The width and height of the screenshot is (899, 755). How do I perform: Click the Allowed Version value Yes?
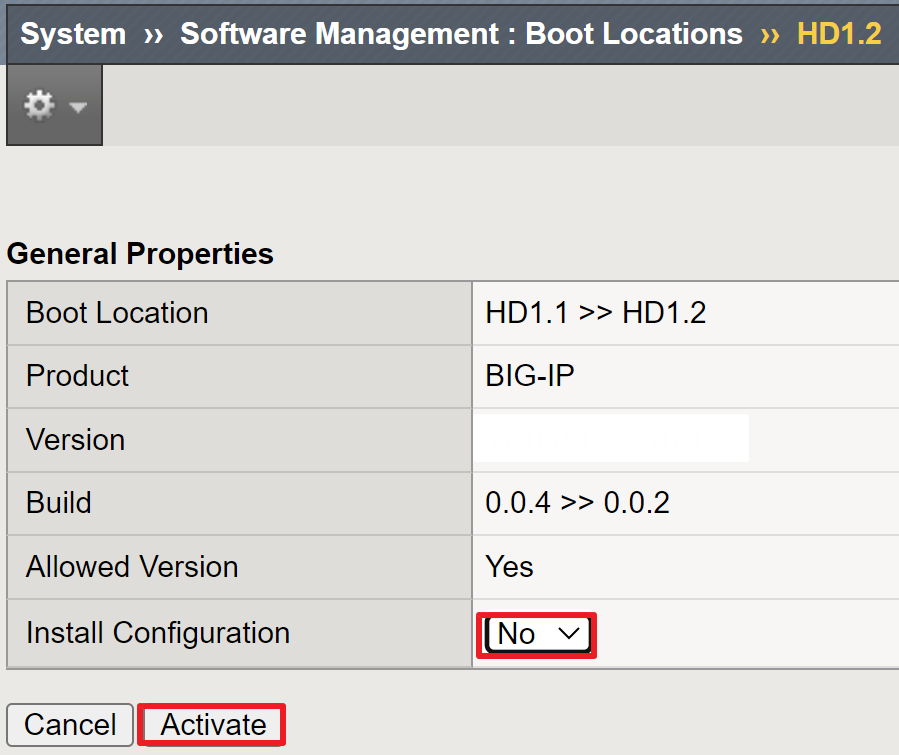coord(509,566)
